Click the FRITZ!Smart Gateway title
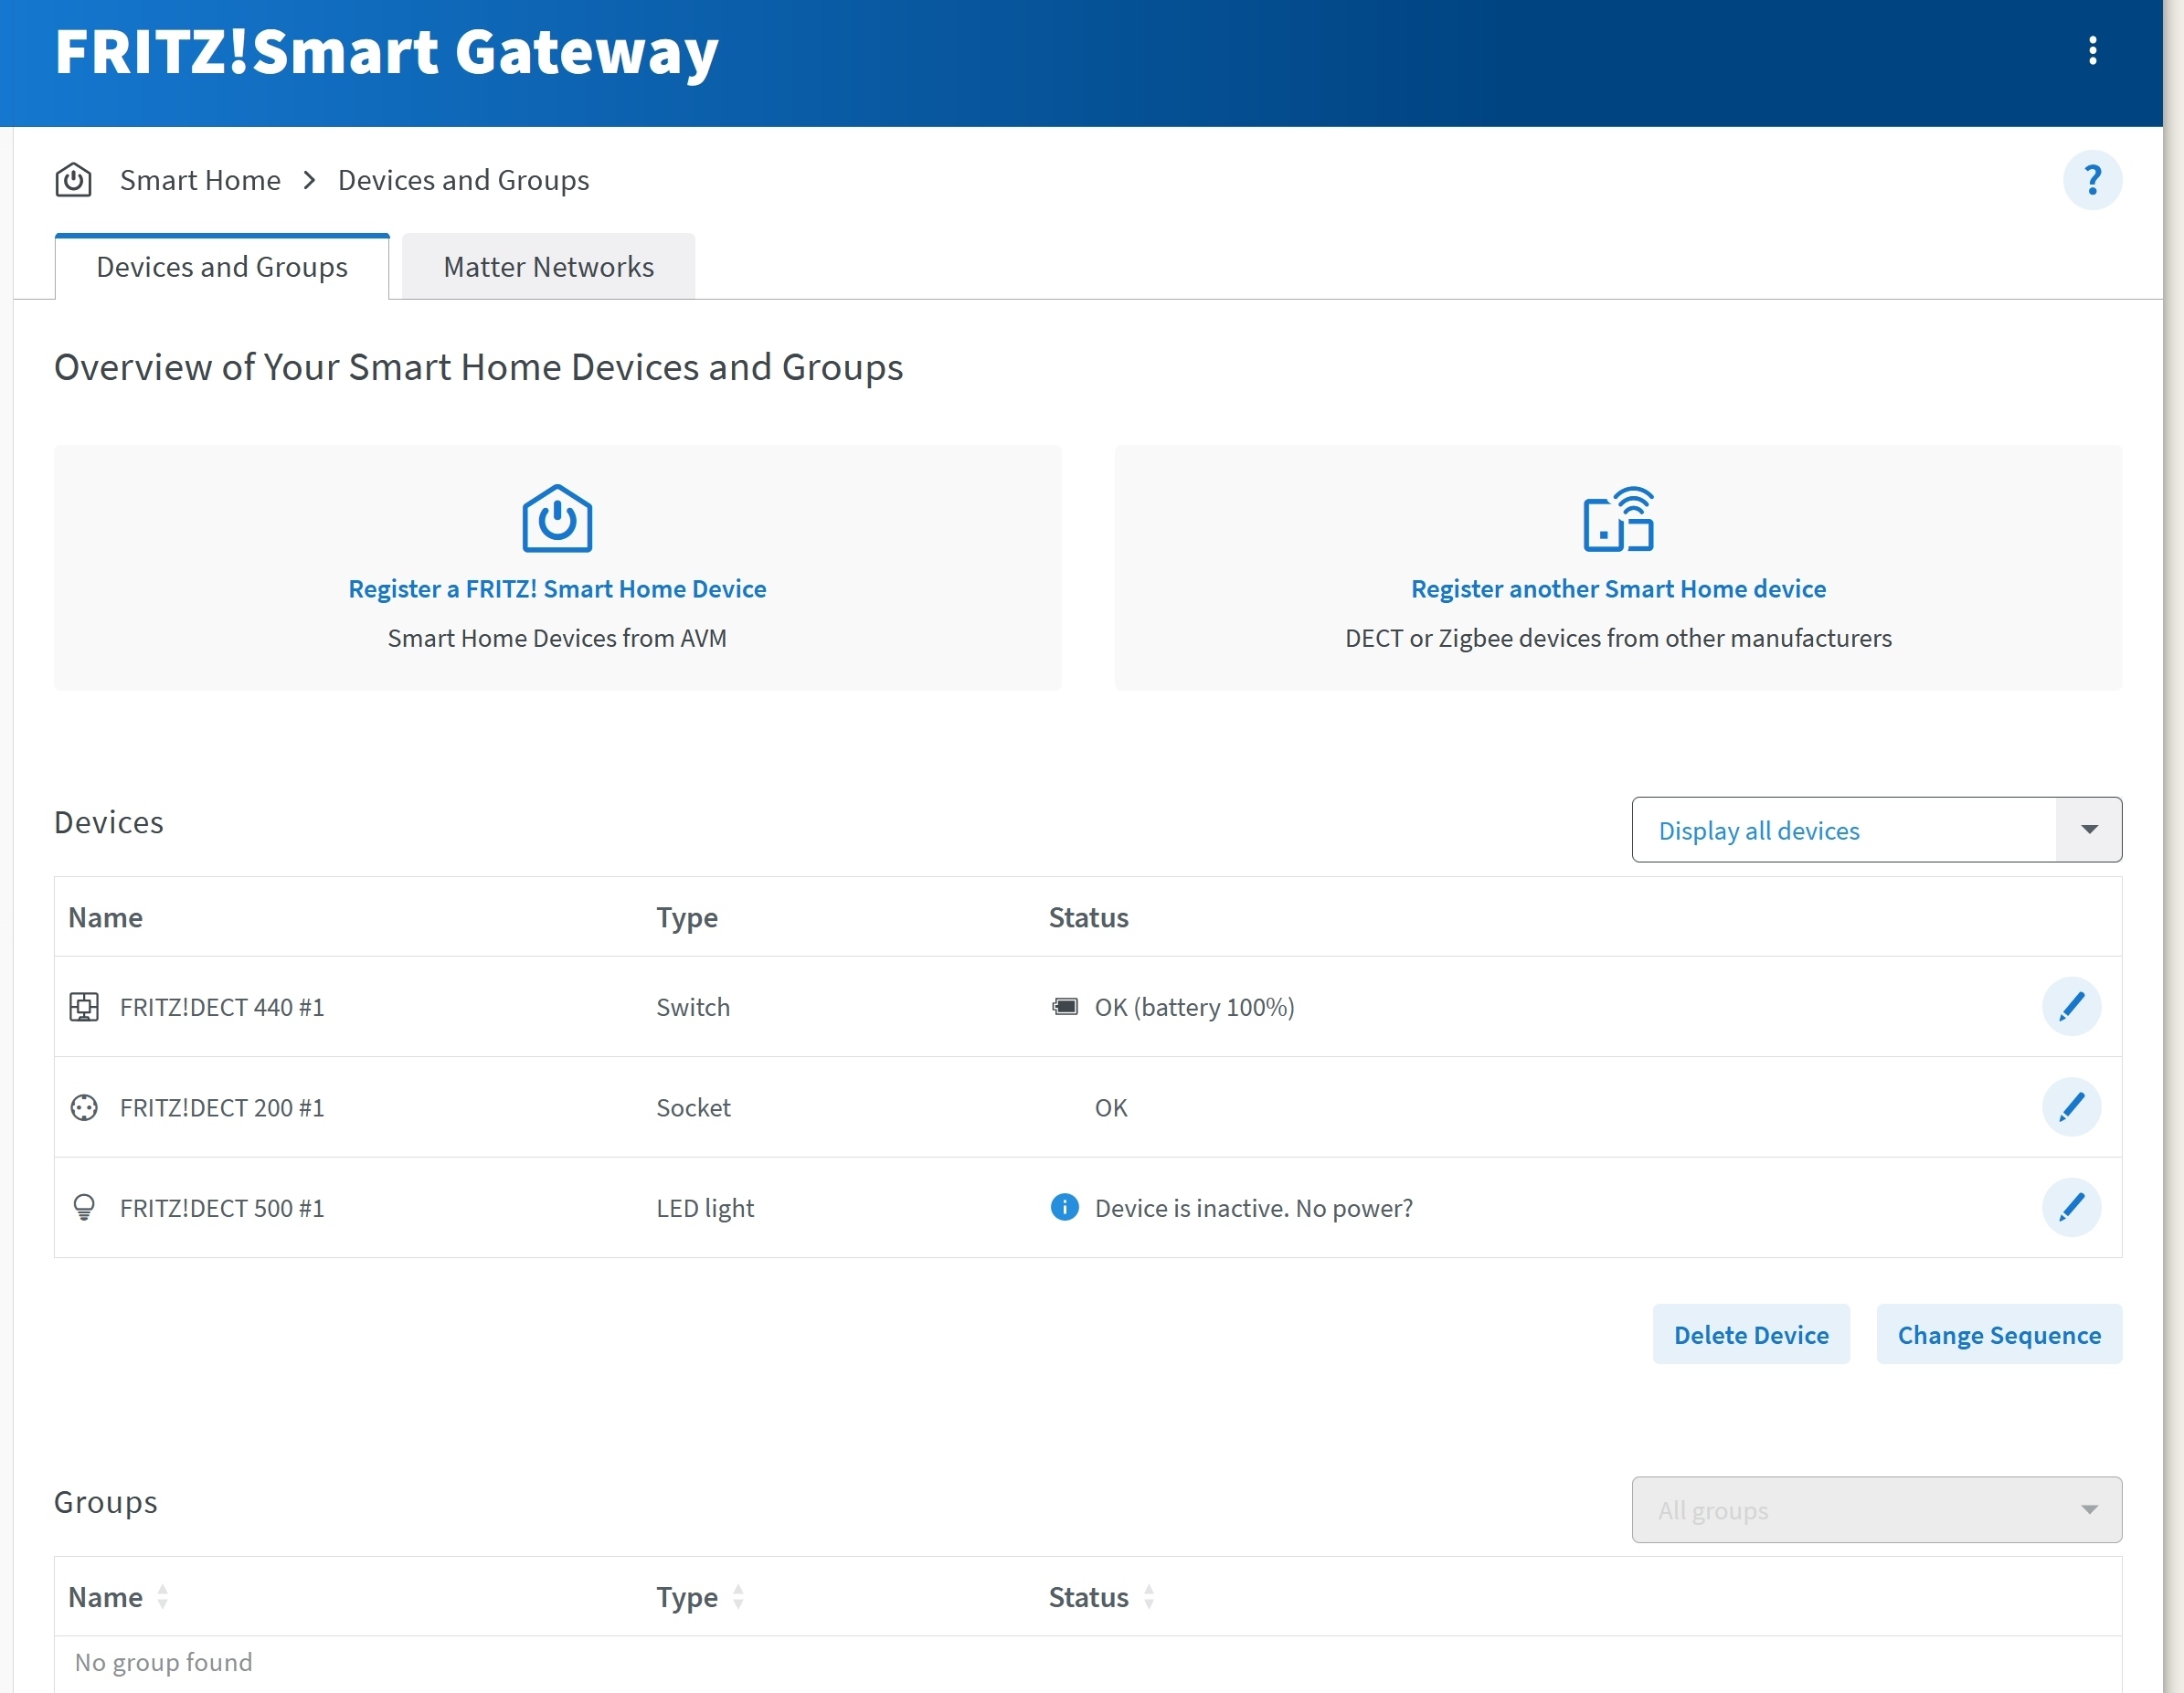Viewport: 2184px width, 1693px height. 386,52
